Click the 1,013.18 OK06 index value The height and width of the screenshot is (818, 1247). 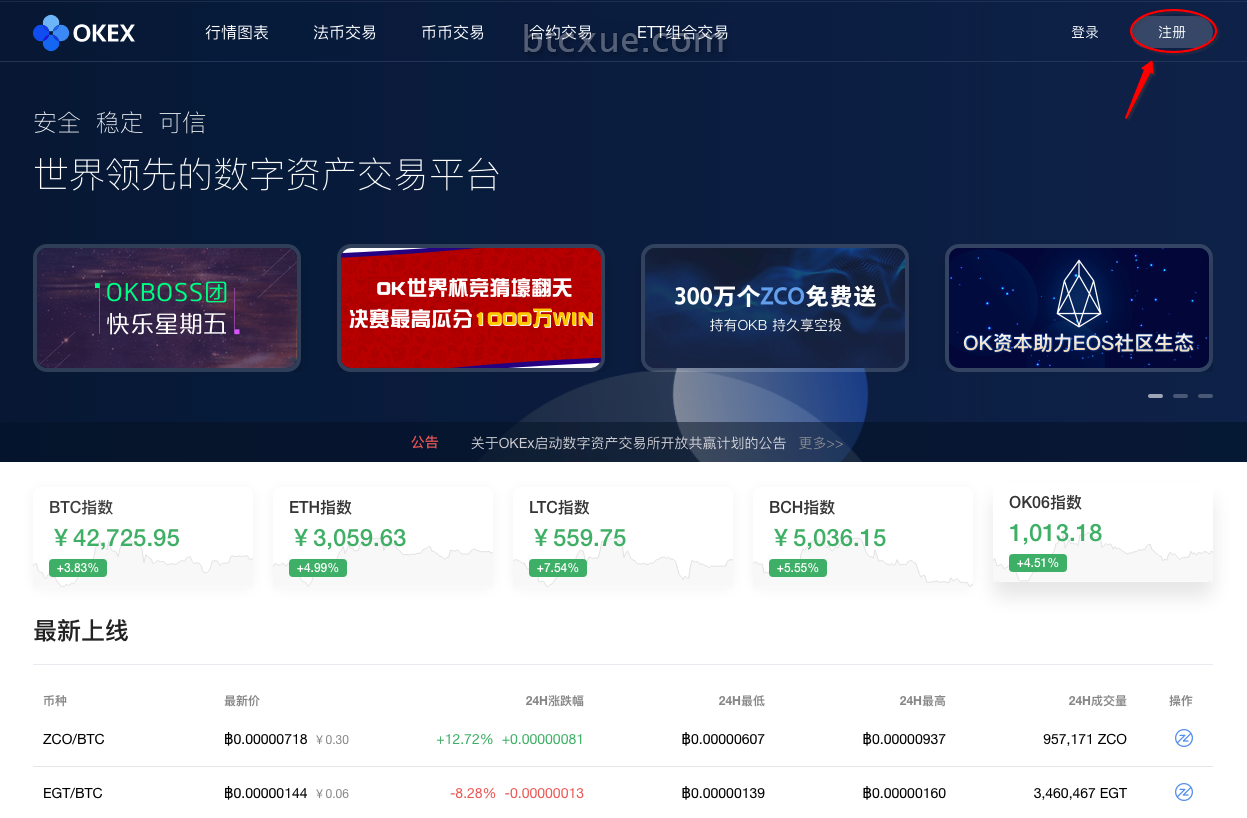click(1055, 533)
